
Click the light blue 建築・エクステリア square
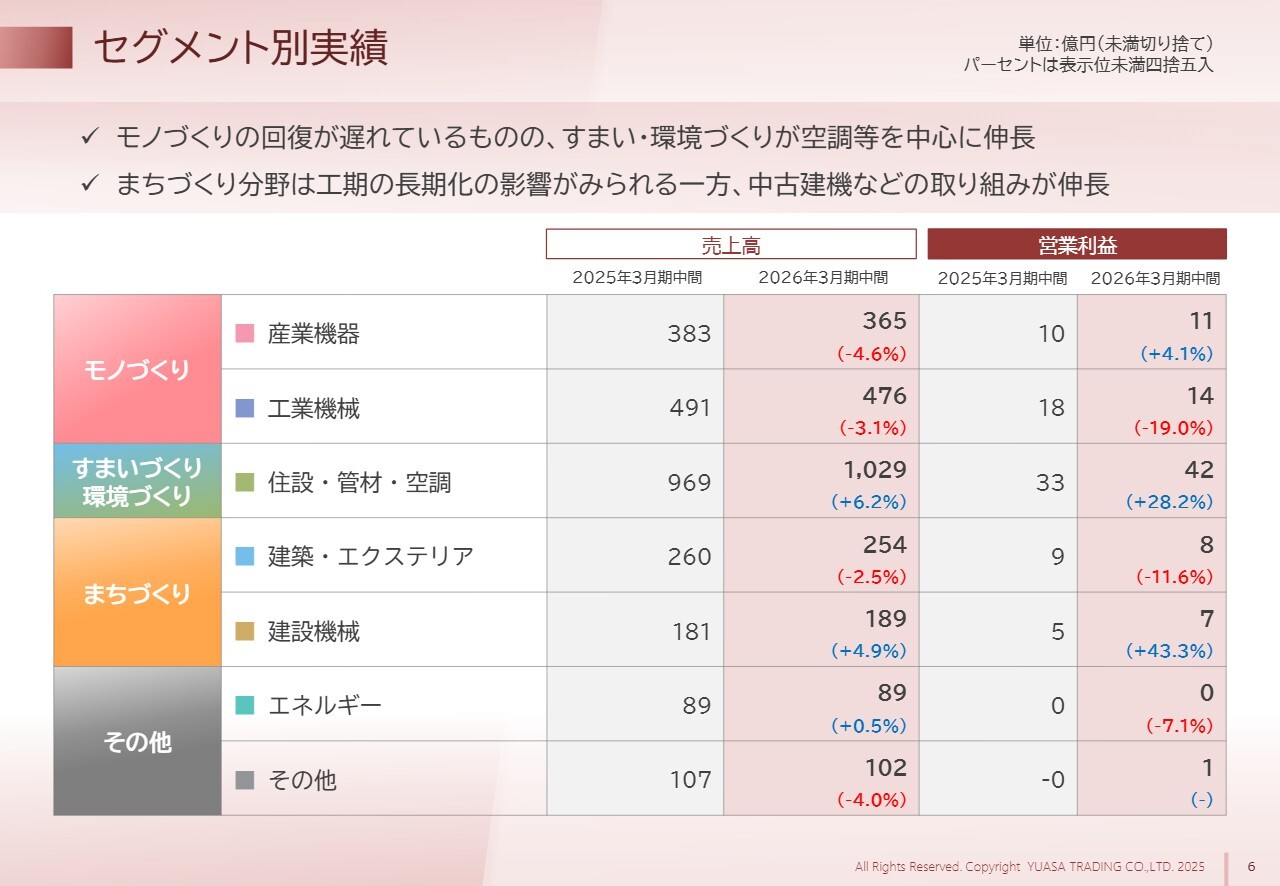click(x=245, y=557)
